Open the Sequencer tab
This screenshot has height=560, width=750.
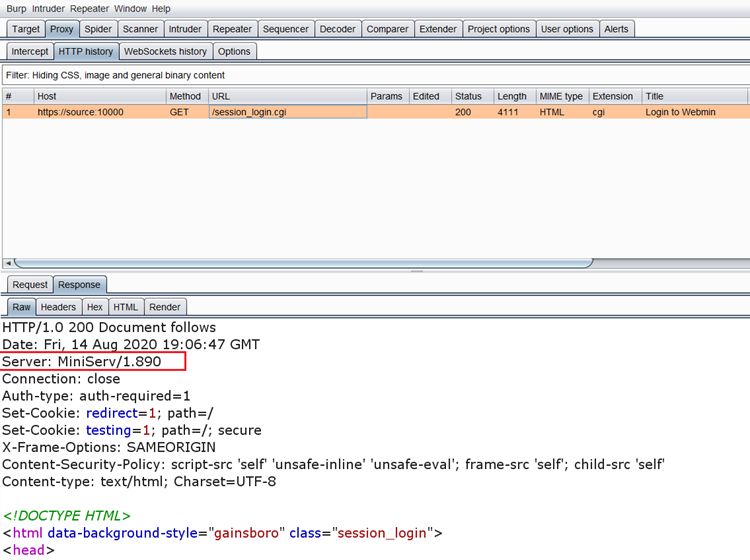[x=286, y=29]
